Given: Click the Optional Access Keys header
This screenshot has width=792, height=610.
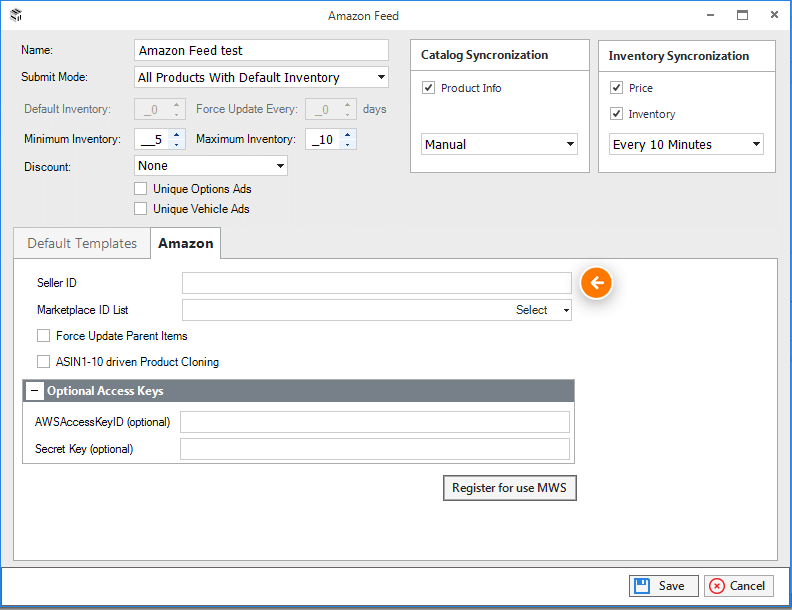Looking at the screenshot, I should 299,391.
